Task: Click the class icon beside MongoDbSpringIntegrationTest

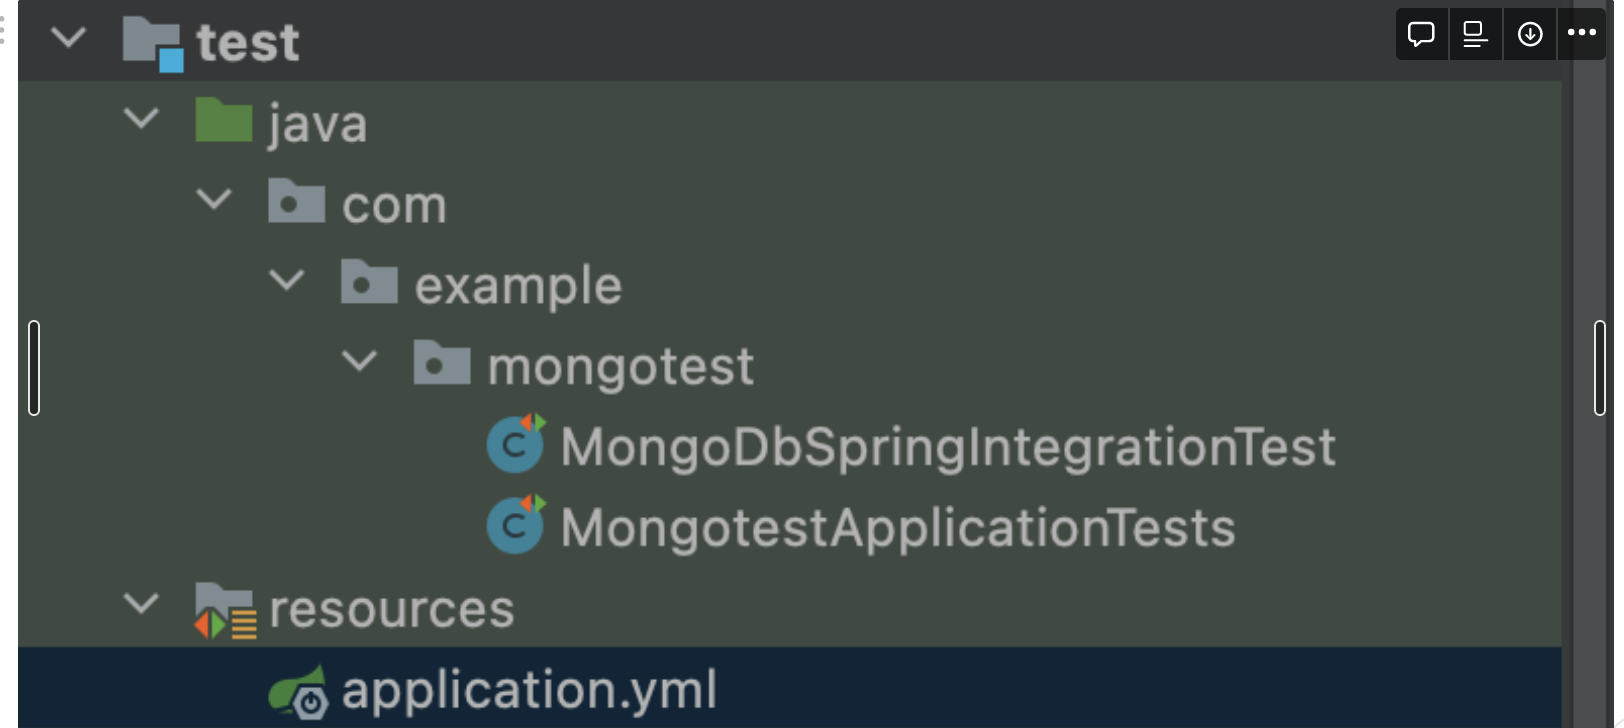Action: click(514, 445)
